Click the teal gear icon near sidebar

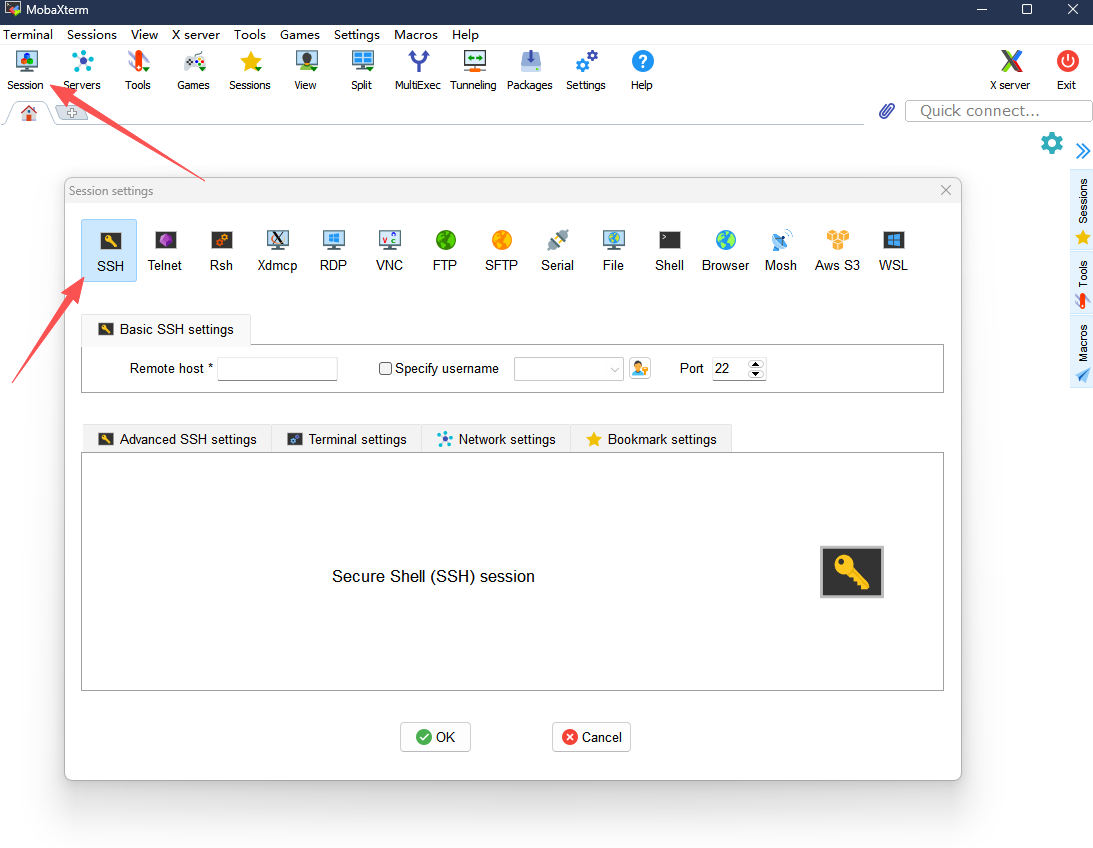pos(1052,144)
